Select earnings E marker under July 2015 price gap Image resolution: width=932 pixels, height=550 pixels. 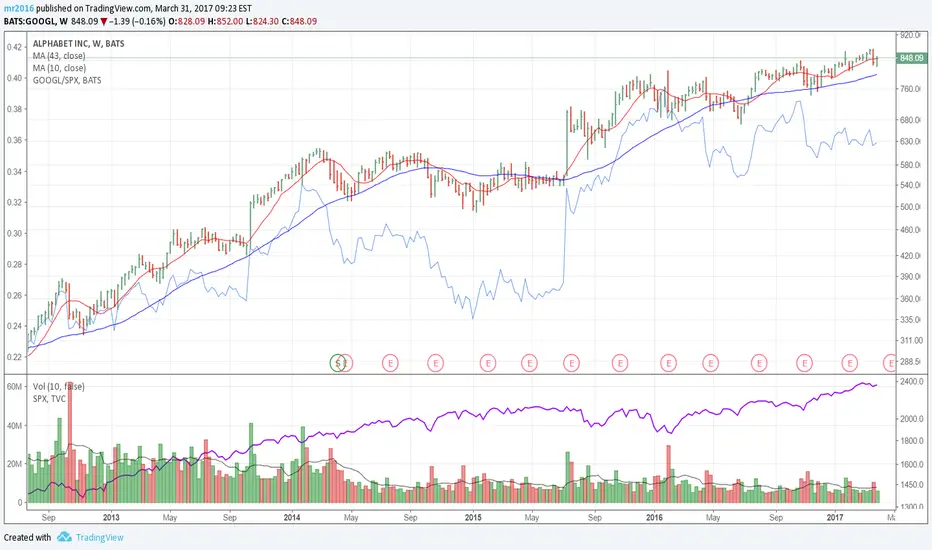(x=571, y=362)
